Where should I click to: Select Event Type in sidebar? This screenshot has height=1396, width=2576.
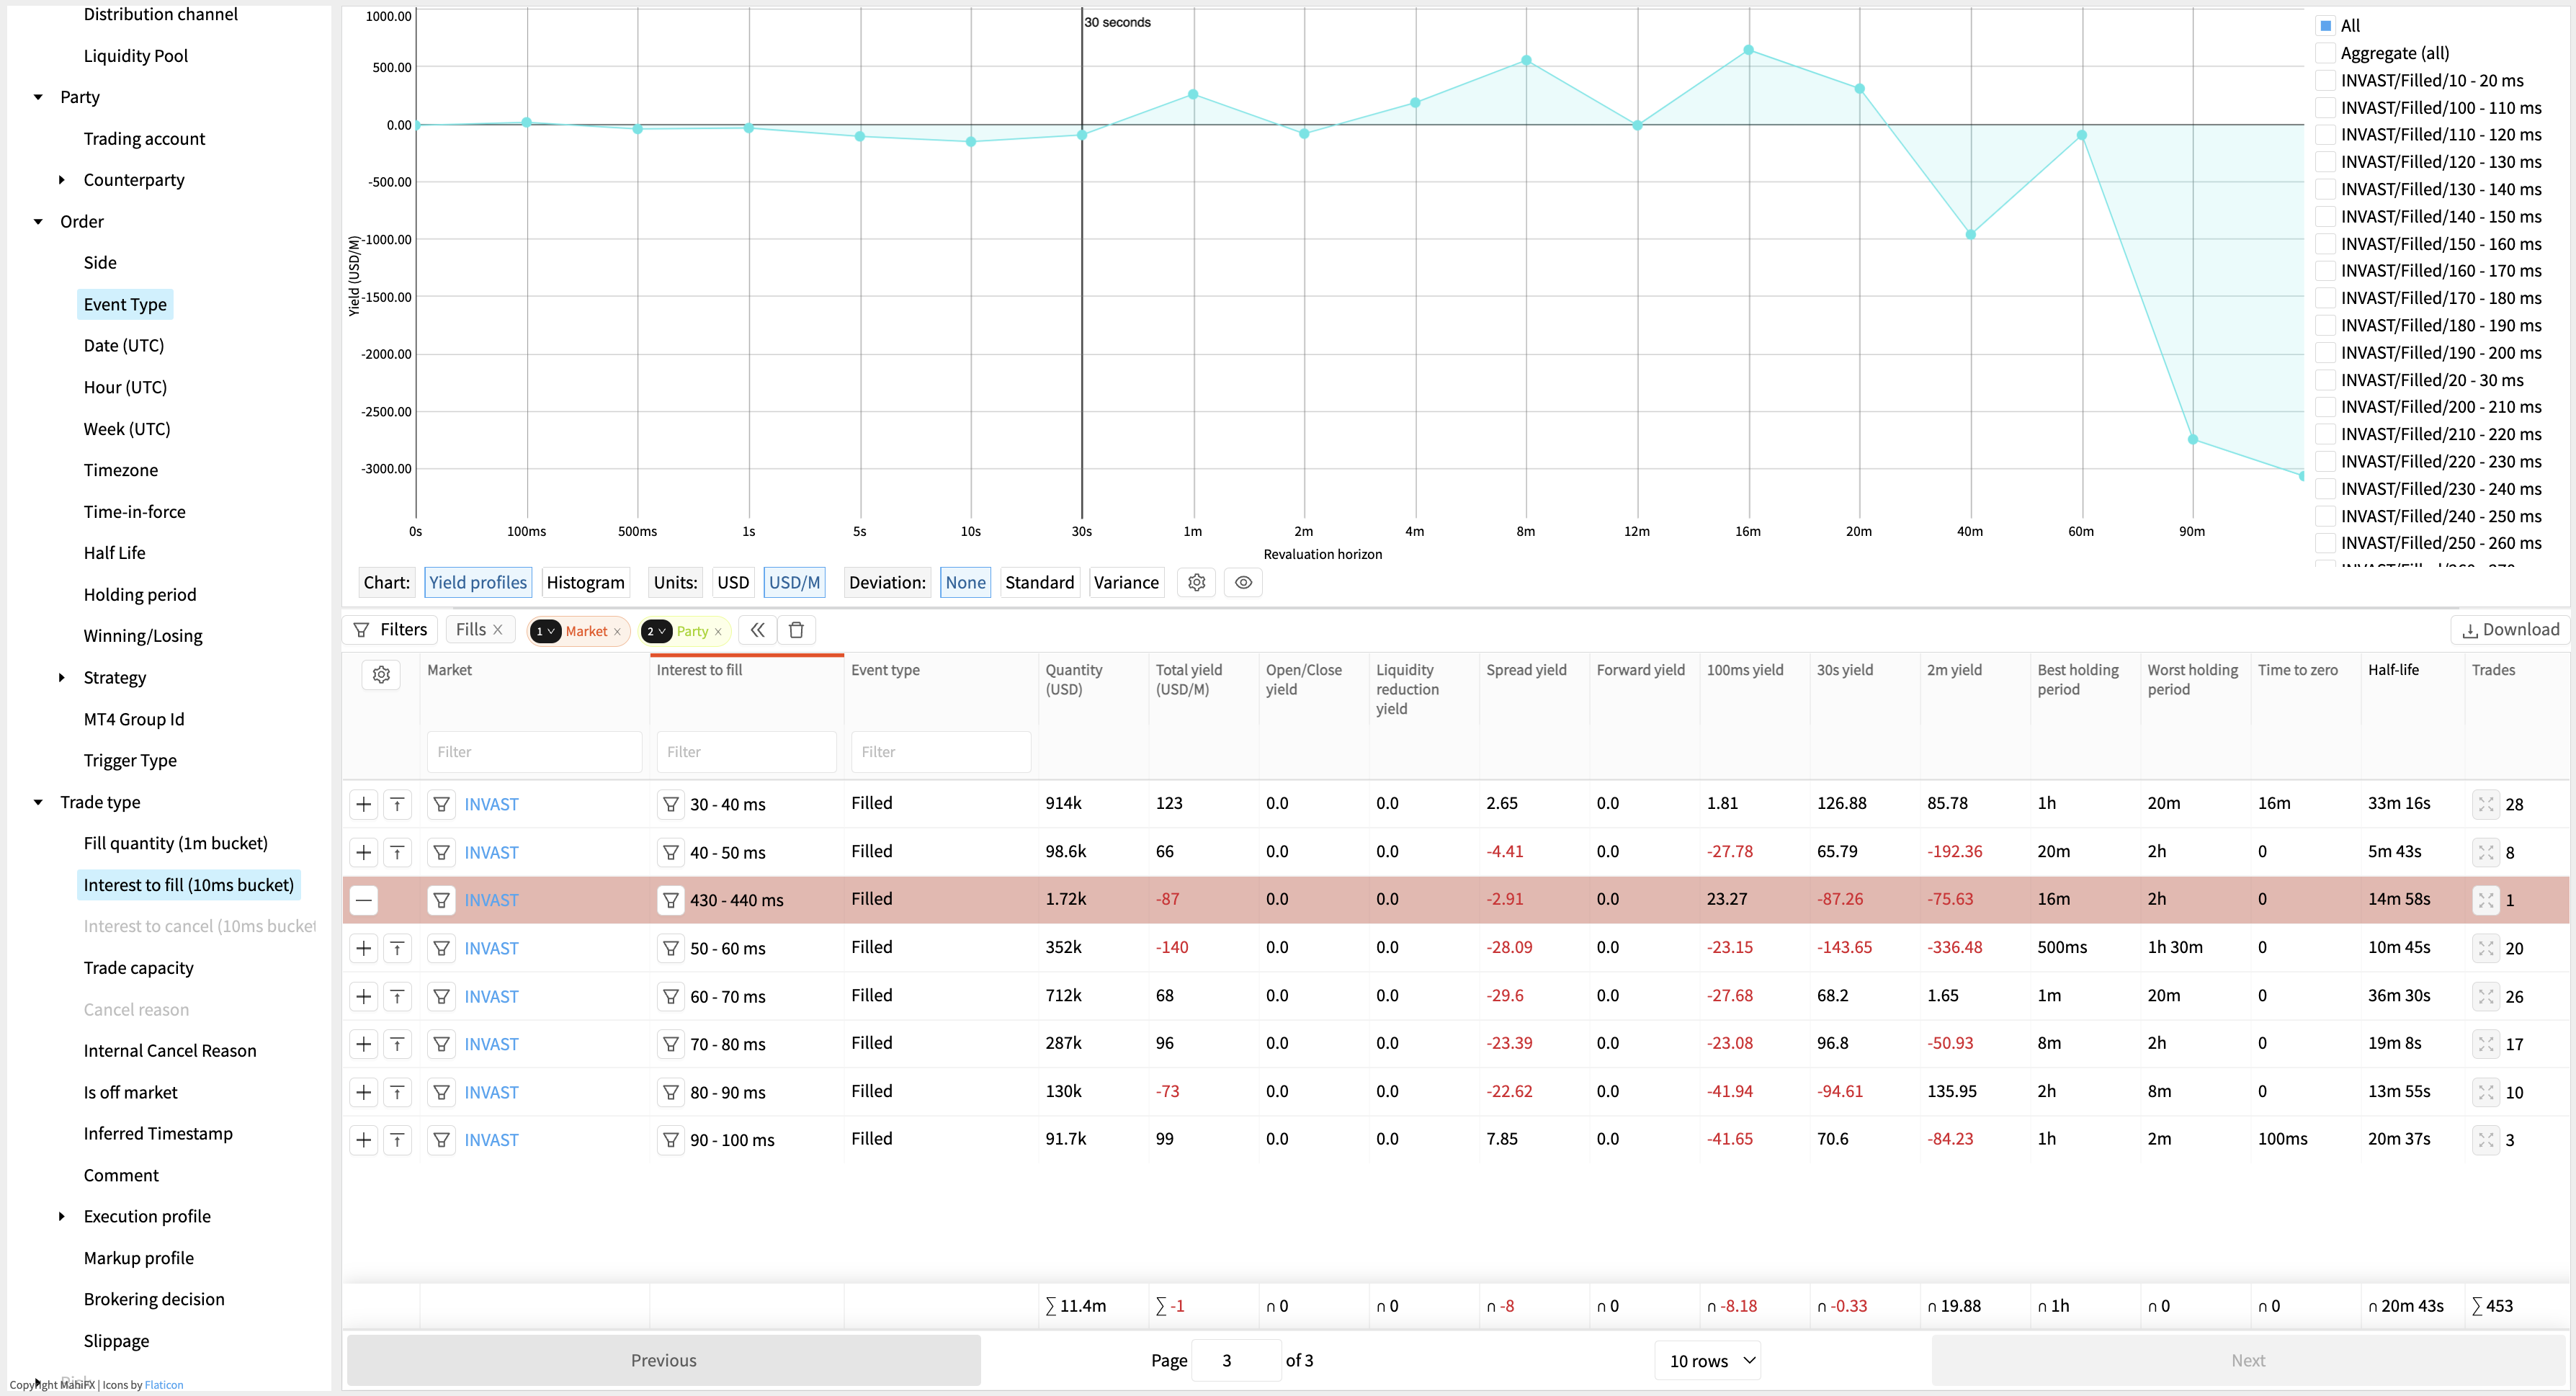click(125, 304)
